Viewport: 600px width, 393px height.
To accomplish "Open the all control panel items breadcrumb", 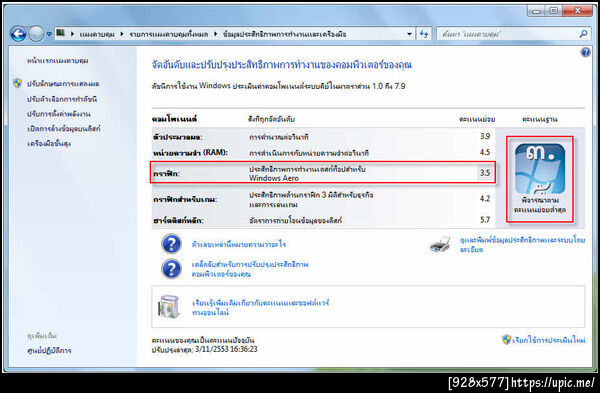I will click(168, 34).
